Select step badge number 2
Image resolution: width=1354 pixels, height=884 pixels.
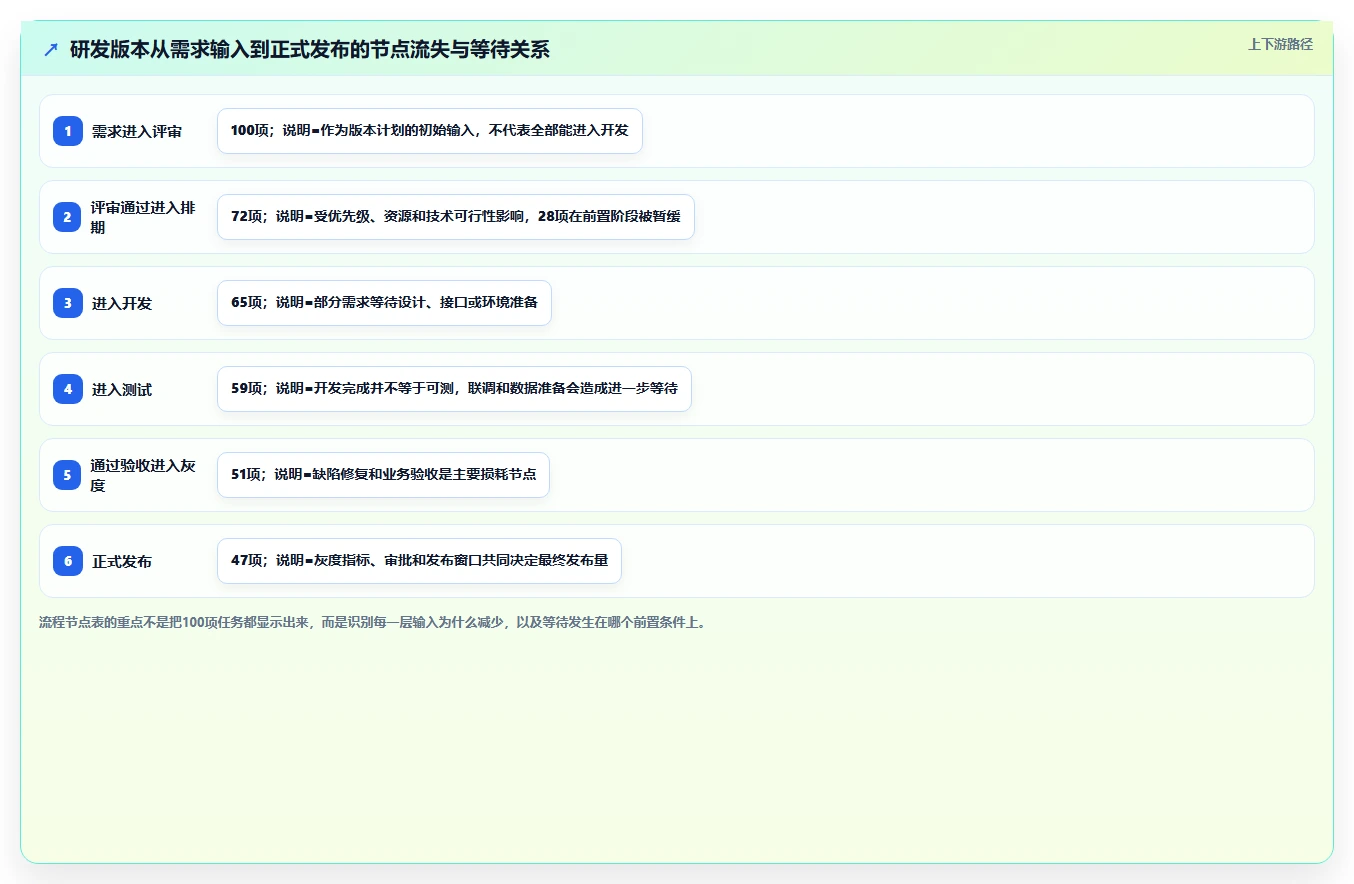click(68, 217)
